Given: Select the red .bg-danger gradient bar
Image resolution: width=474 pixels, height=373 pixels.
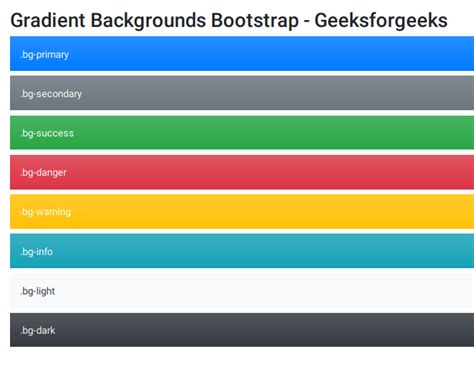Looking at the screenshot, I should pyautogui.click(x=242, y=172).
